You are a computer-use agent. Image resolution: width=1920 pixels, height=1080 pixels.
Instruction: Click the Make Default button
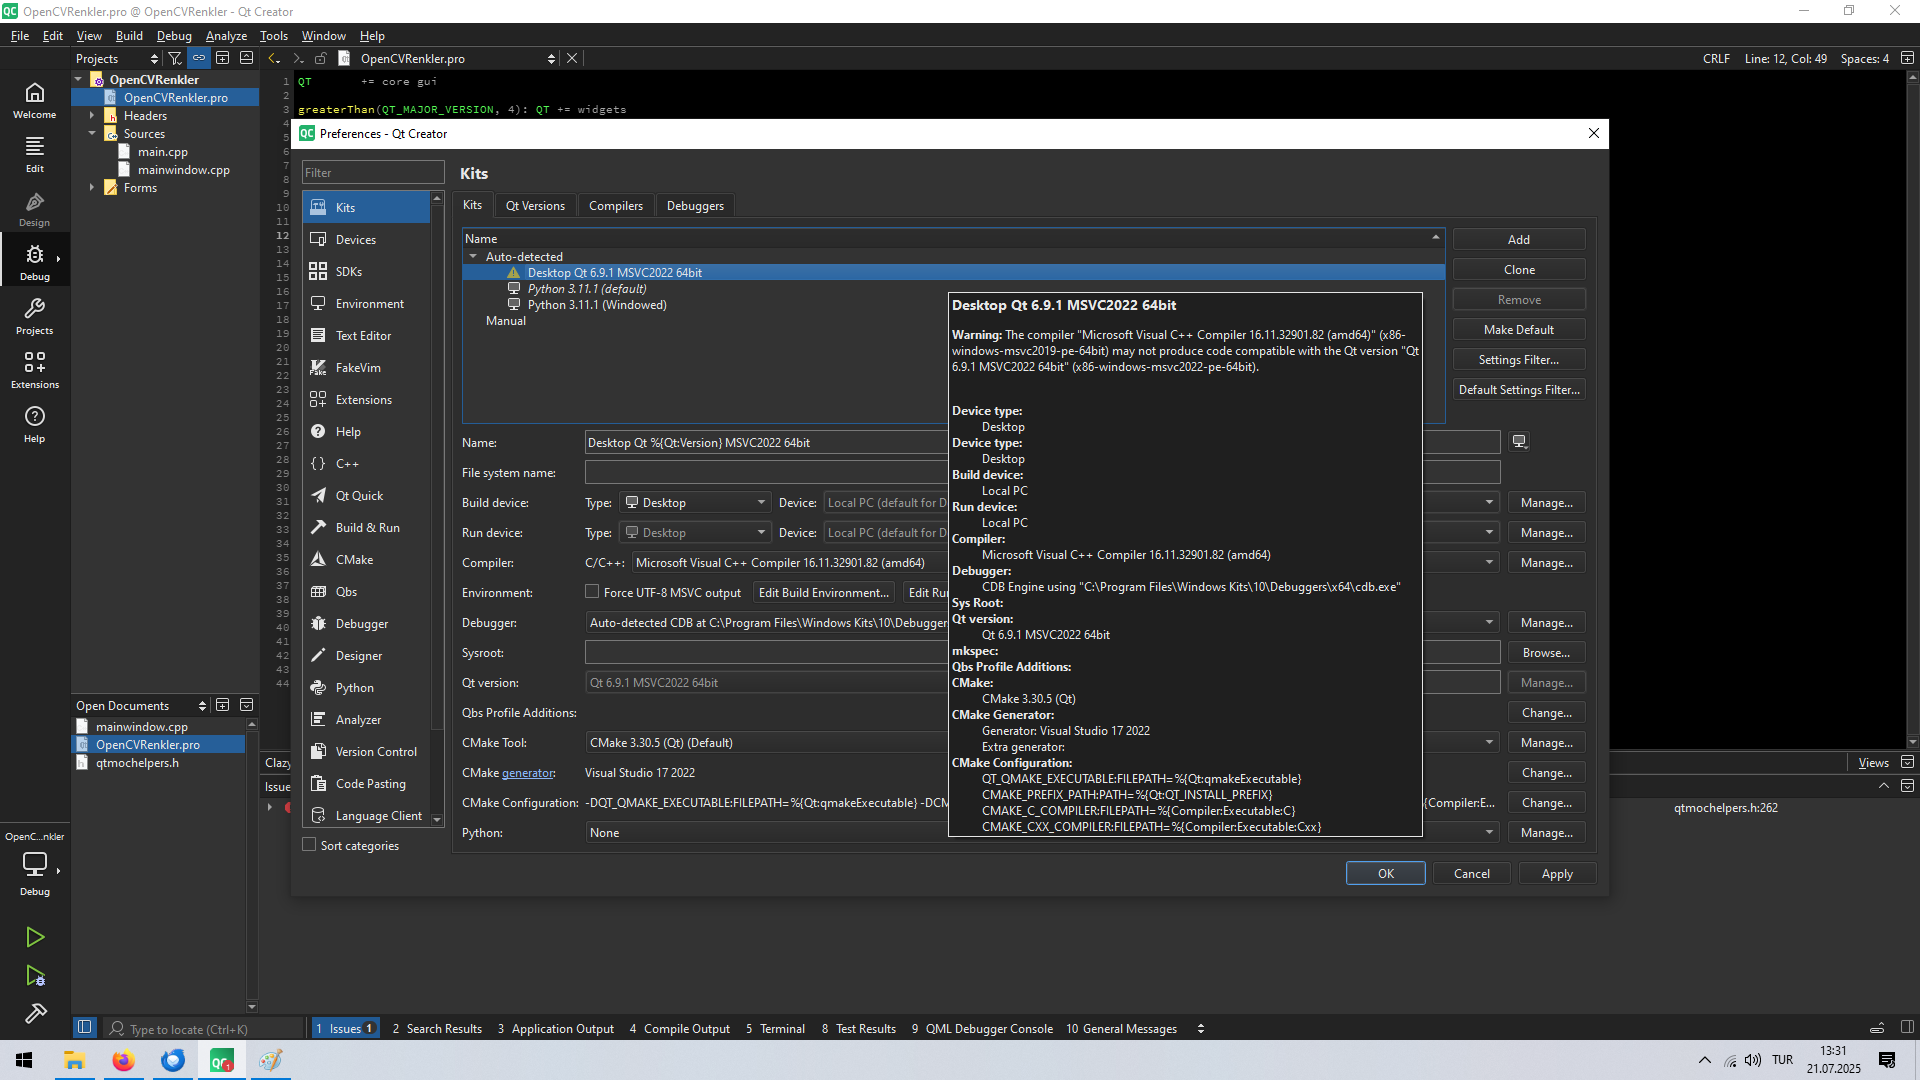tap(1519, 330)
